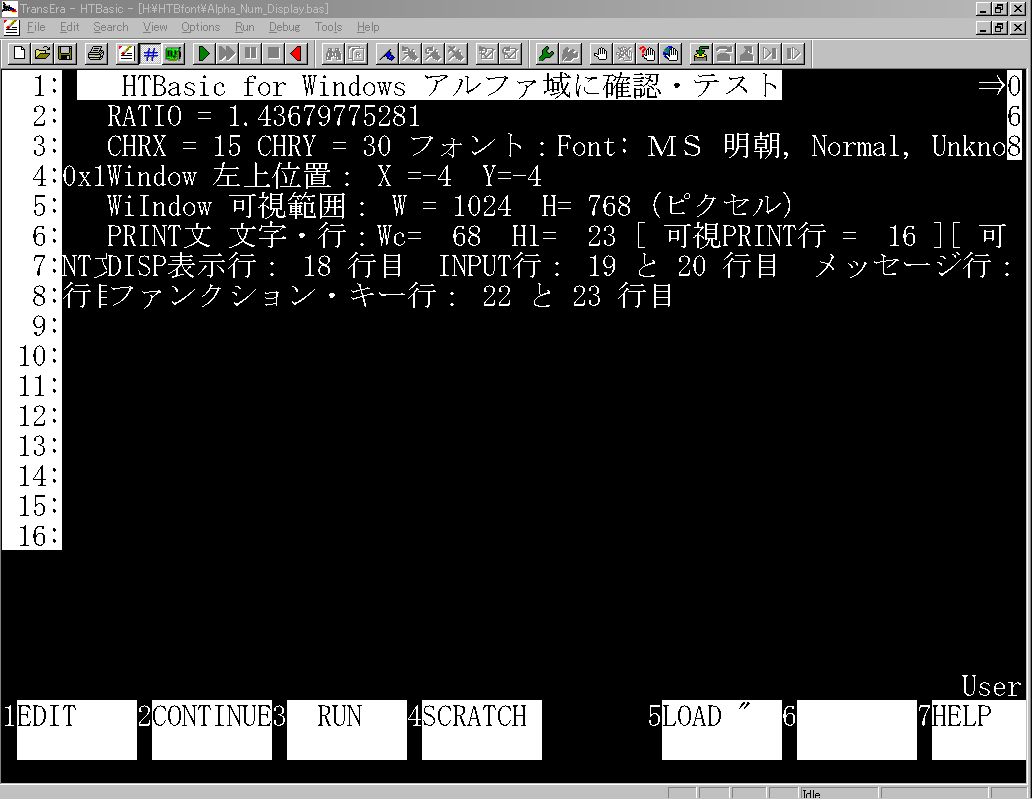Image resolution: width=1032 pixels, height=800 pixels.
Task: Step into with green arrow tray icon
Action: pos(701,53)
